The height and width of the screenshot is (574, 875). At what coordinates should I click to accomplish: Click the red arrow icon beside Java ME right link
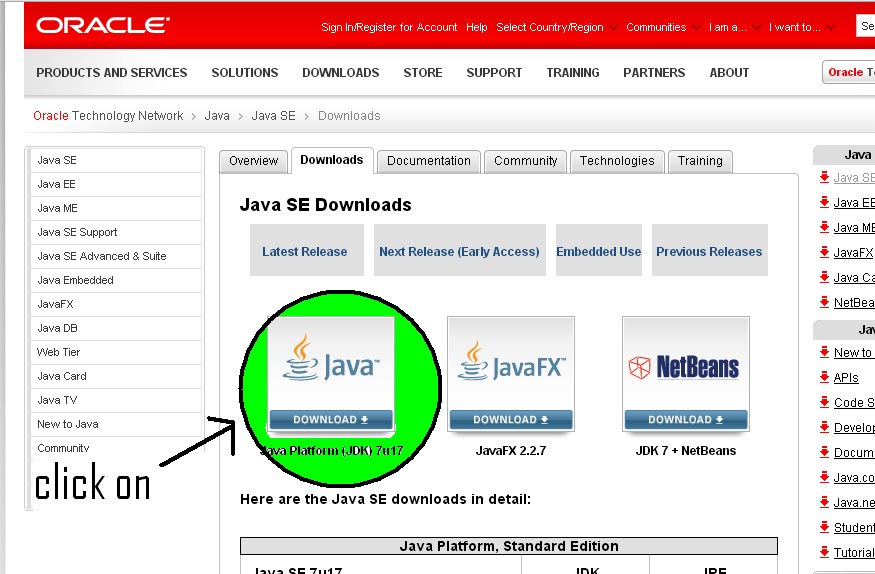pyautogui.click(x=824, y=227)
